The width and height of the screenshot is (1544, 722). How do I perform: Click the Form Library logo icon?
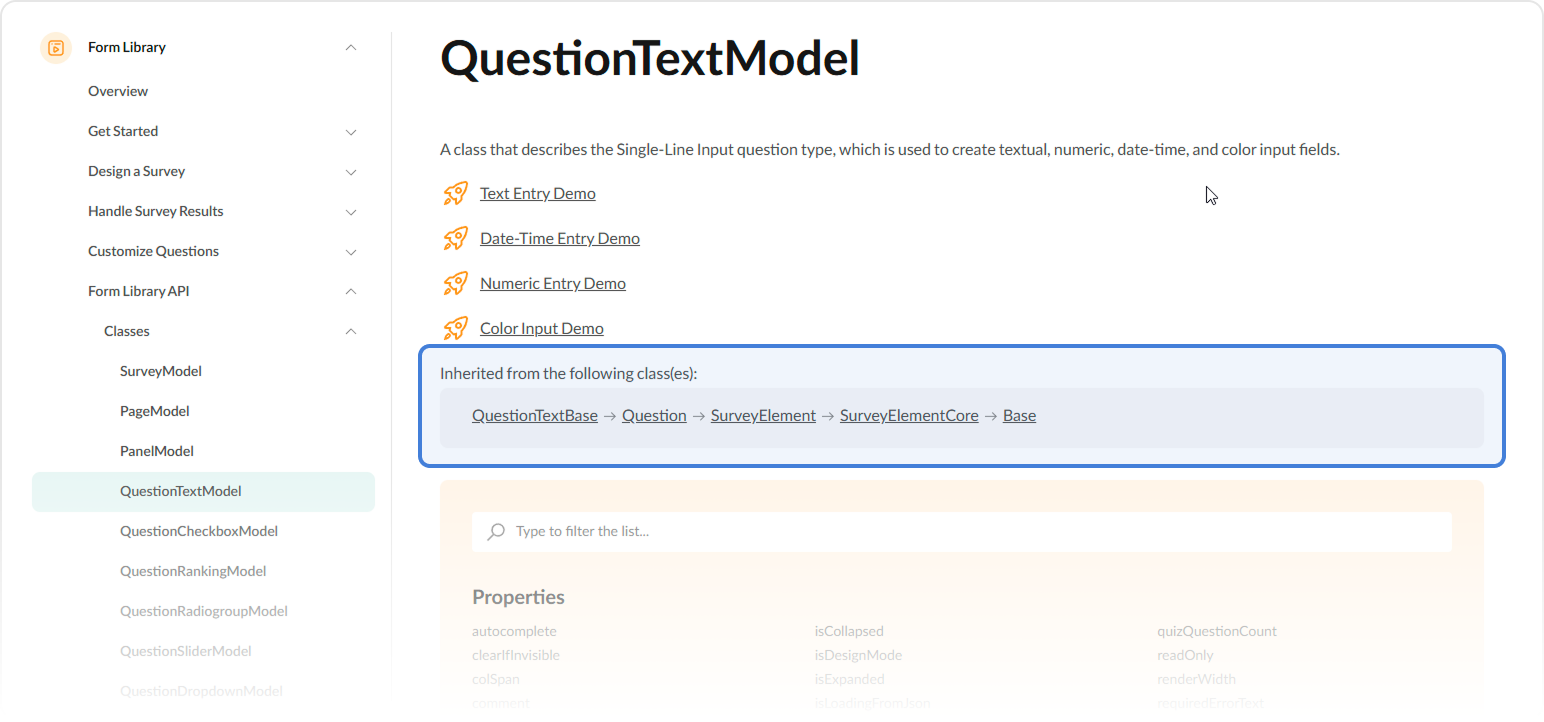tap(55, 47)
